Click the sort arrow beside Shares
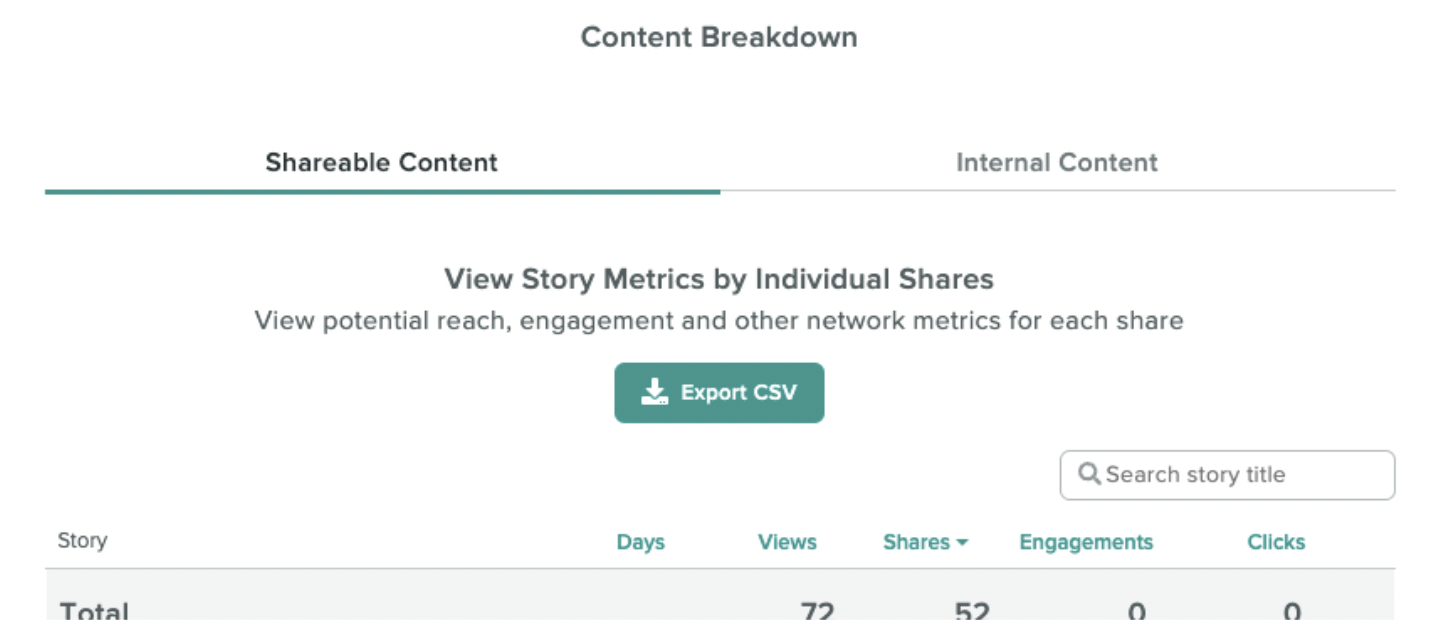Viewport: 1432px width, 644px height. coord(962,543)
